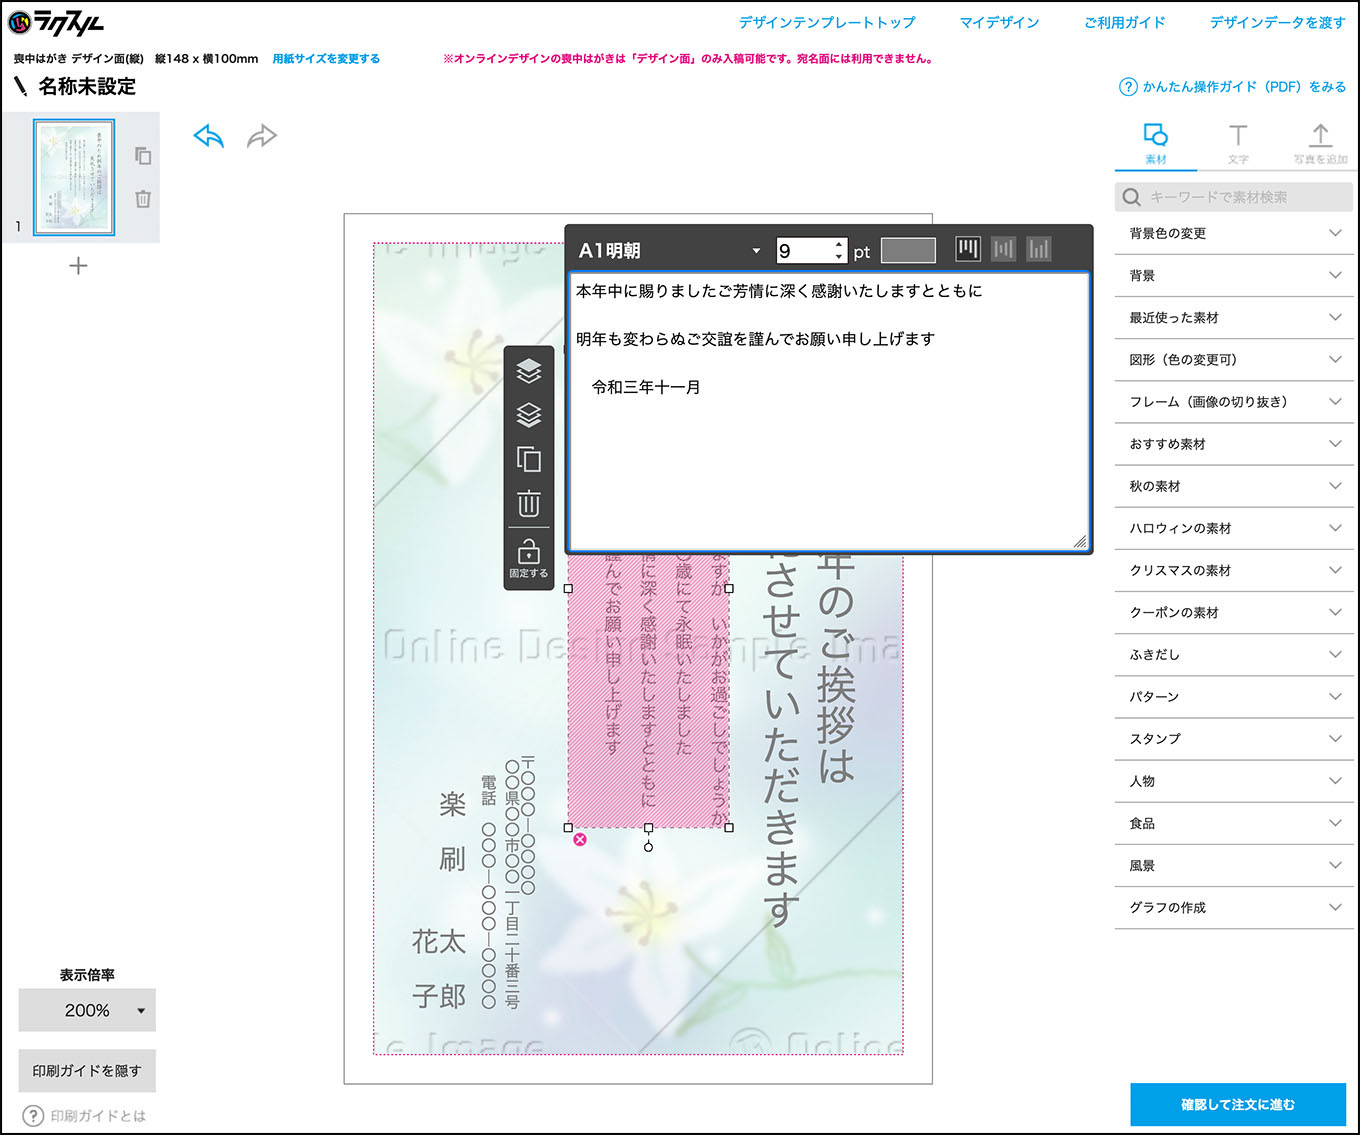Image resolution: width=1360 pixels, height=1135 pixels.
Task: Click the undo arrow icon
Action: (208, 136)
